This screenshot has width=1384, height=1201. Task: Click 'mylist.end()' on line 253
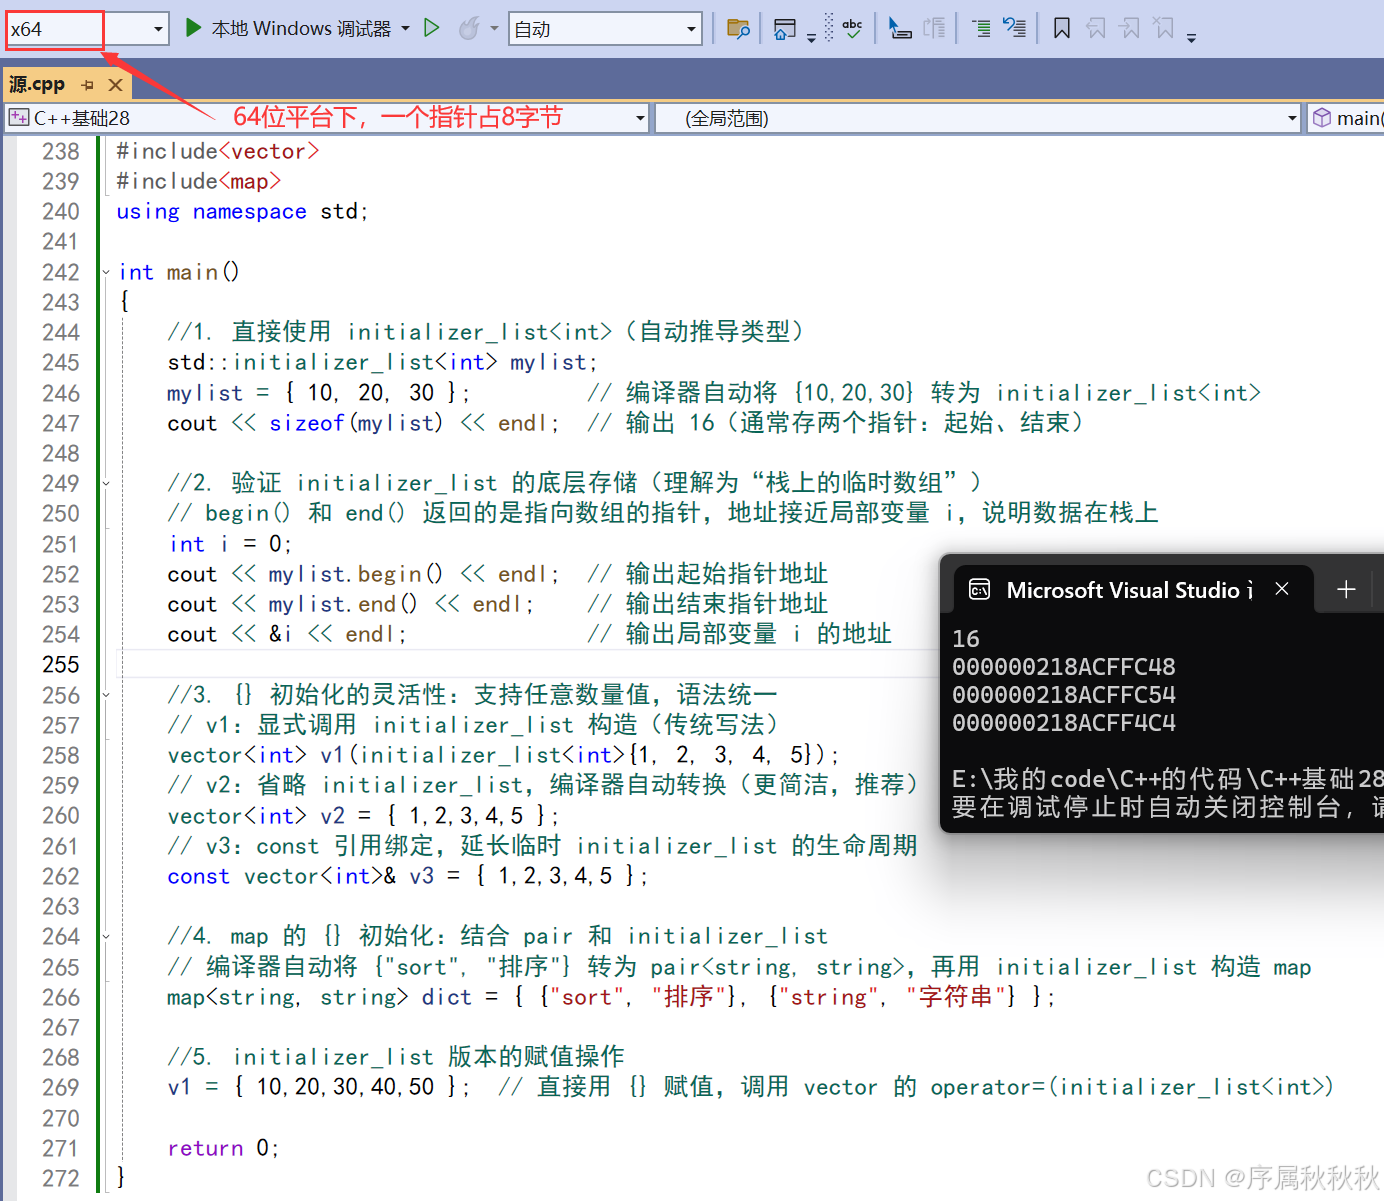coord(343,604)
